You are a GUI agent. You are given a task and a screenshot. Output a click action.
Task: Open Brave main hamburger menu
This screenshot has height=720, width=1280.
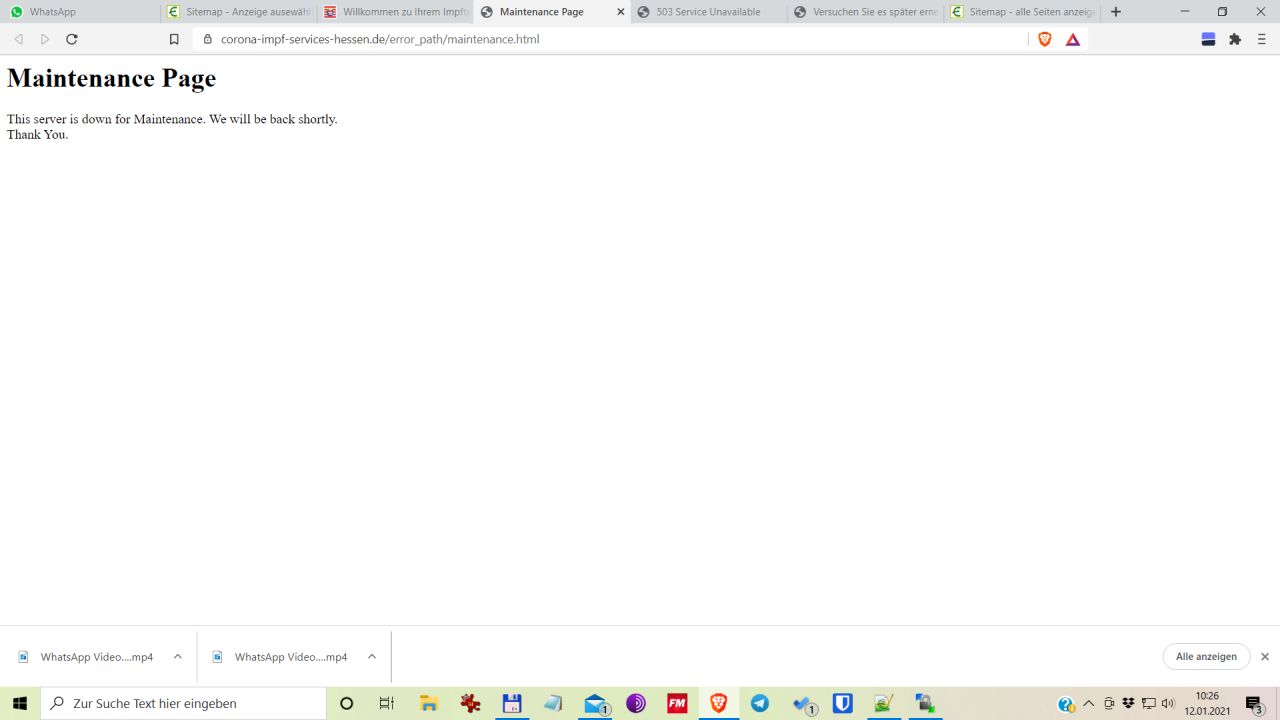(x=1262, y=39)
